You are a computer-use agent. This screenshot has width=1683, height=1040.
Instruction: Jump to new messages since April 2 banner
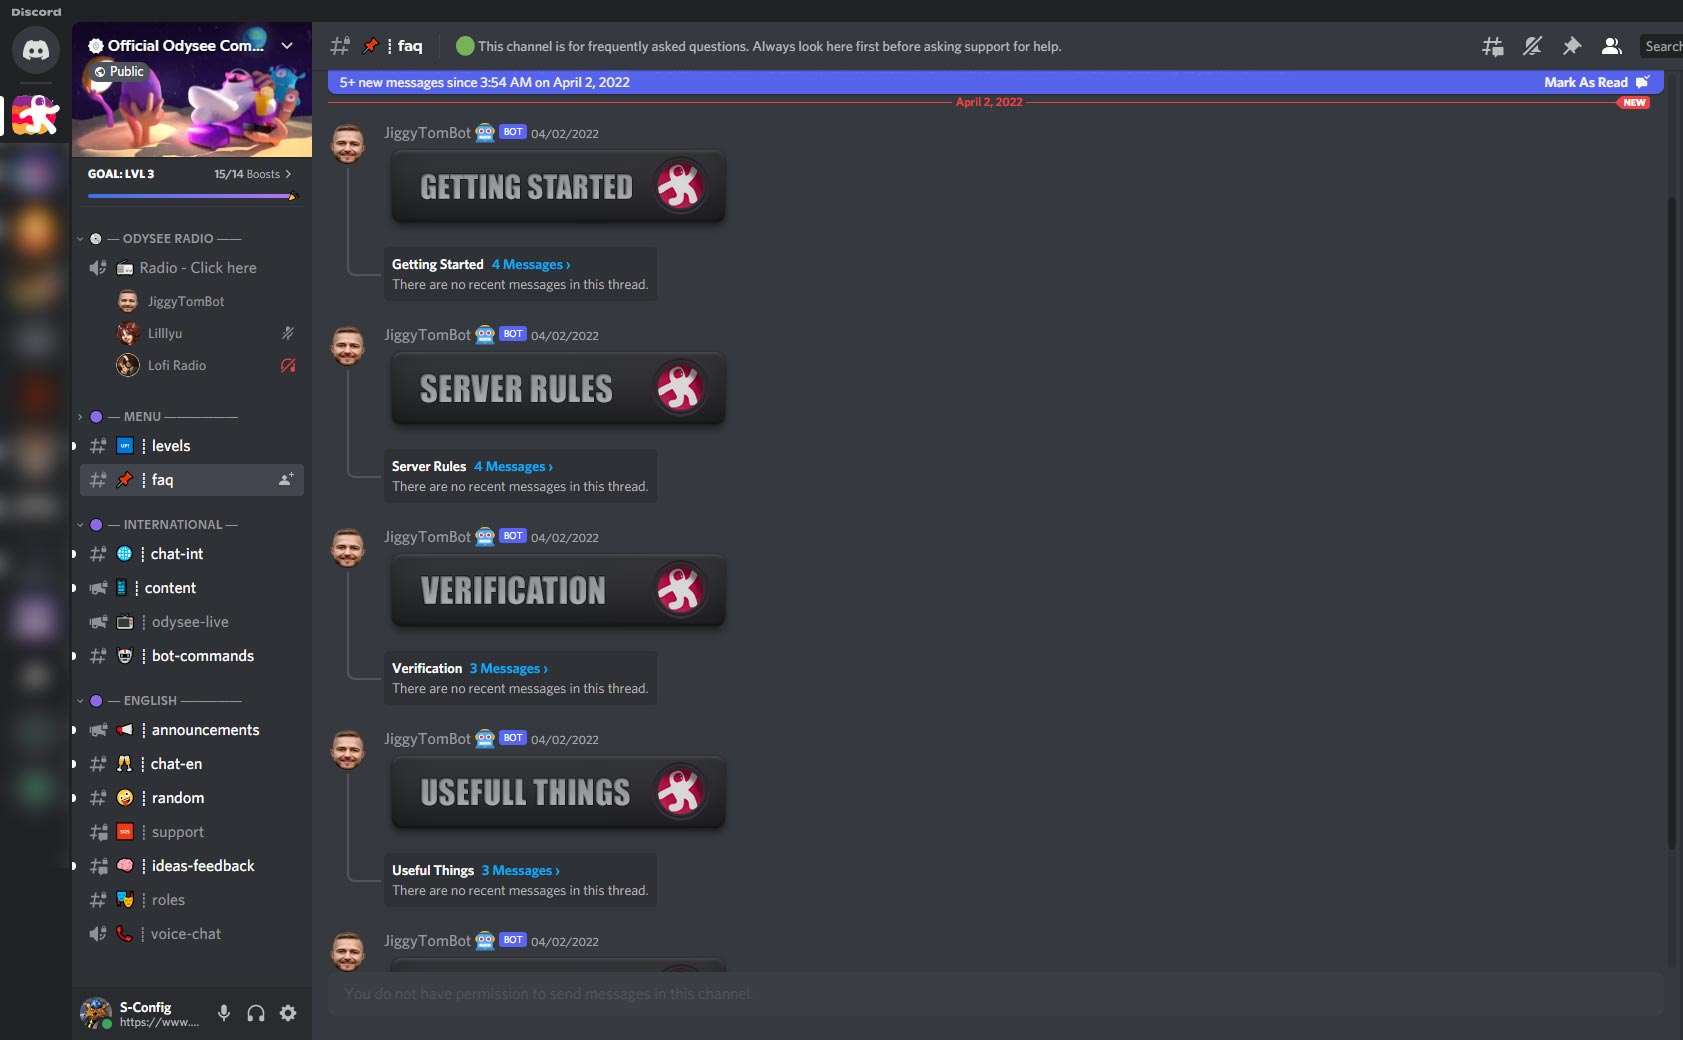[x=484, y=82]
